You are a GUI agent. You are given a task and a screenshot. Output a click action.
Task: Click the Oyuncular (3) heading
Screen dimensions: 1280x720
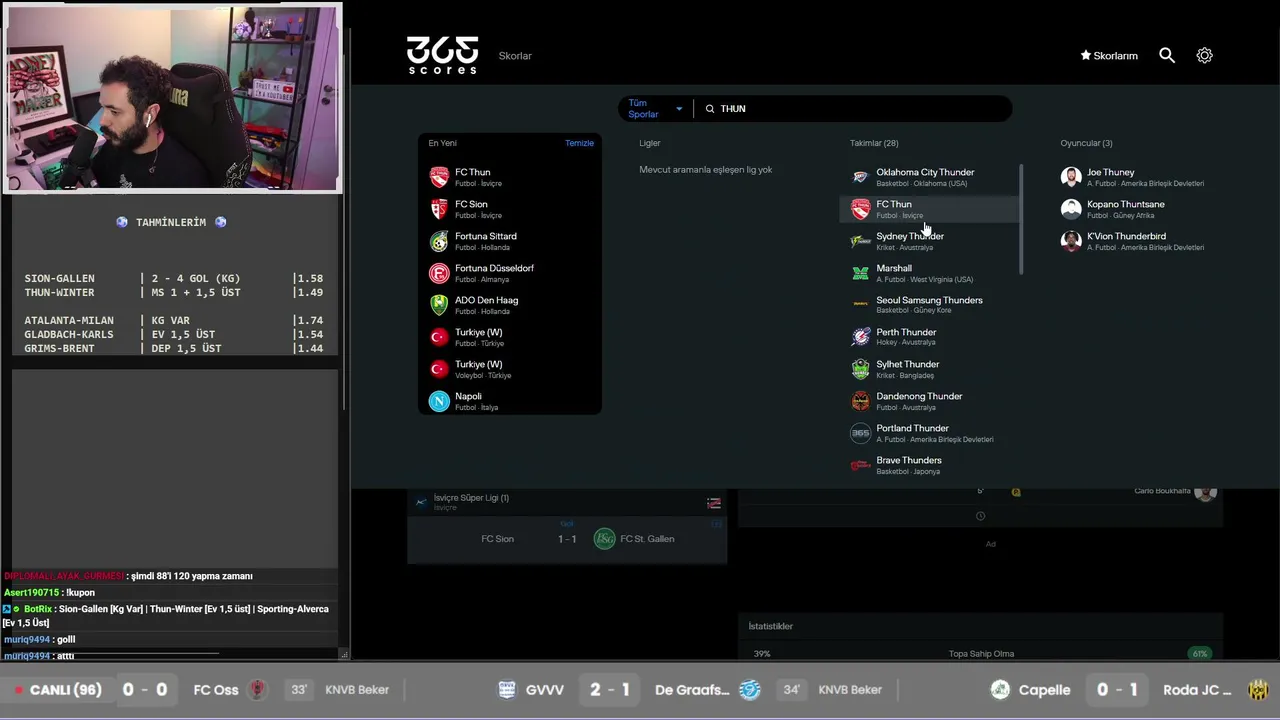[1086, 143]
